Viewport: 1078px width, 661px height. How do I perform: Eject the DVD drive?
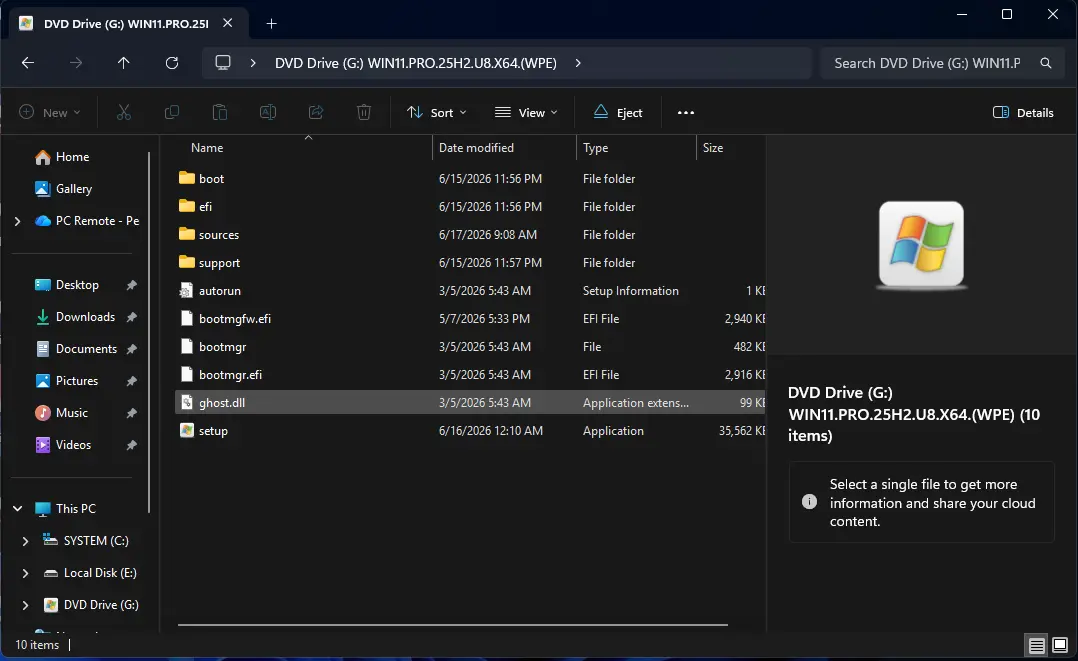(x=618, y=112)
